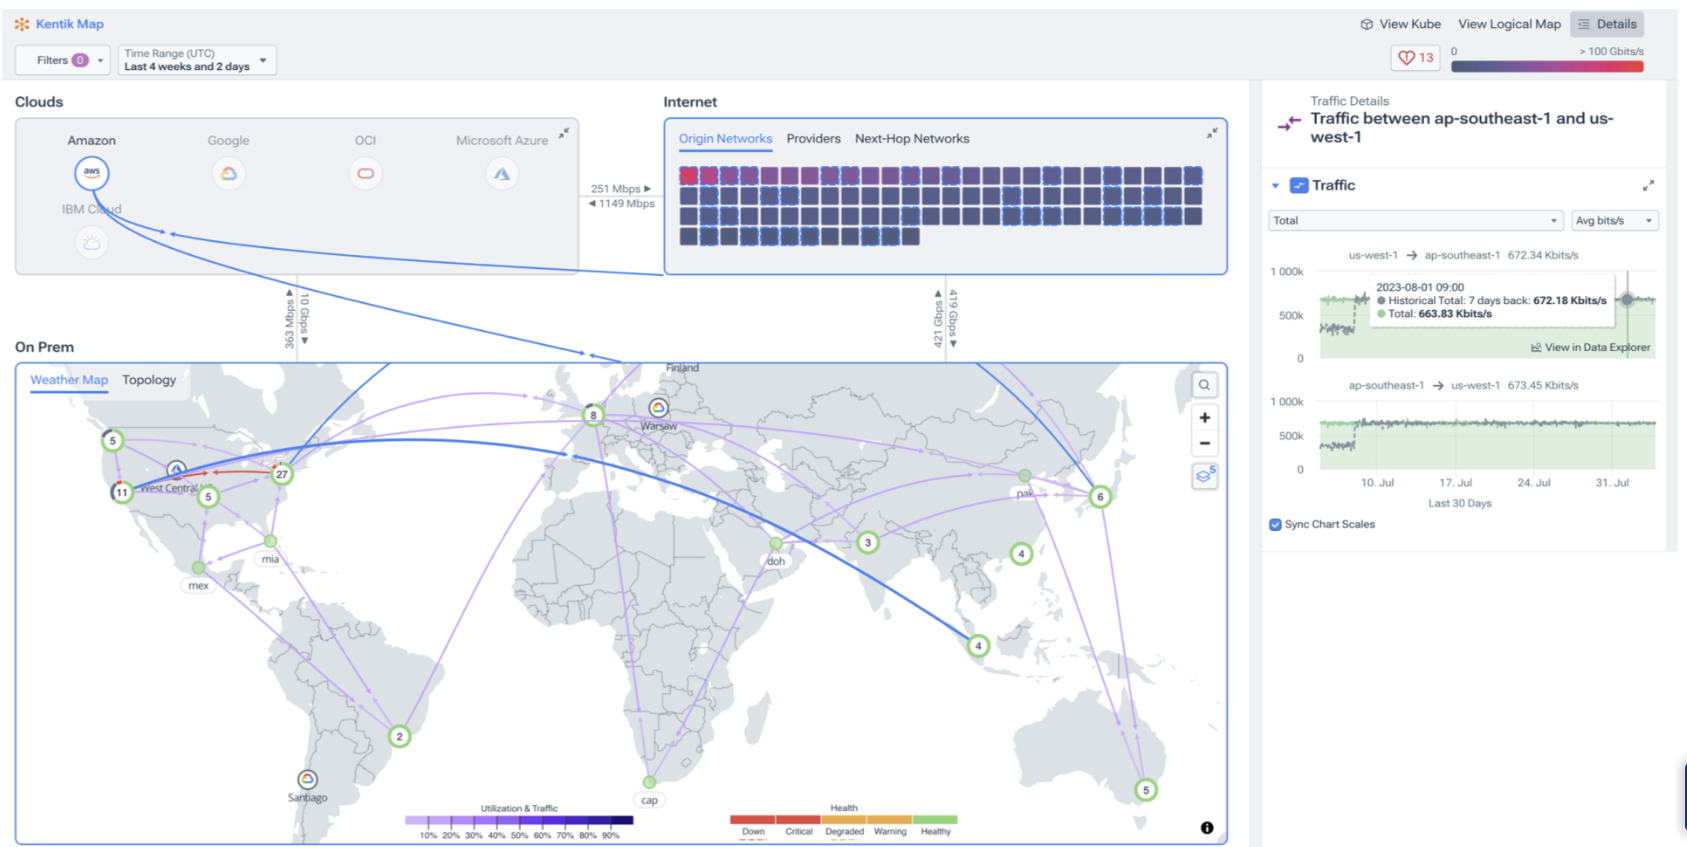Select the Google Cloud icon
Screen dimensions: 1687x847
[228, 174]
